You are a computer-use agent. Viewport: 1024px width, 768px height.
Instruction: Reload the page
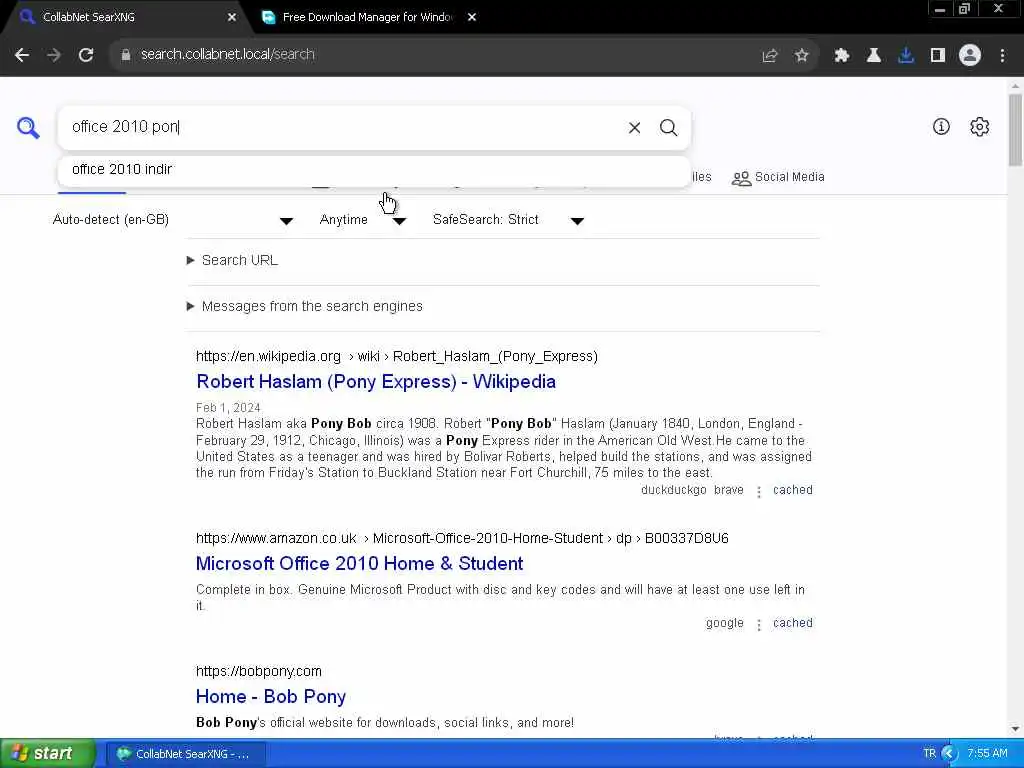[x=86, y=55]
